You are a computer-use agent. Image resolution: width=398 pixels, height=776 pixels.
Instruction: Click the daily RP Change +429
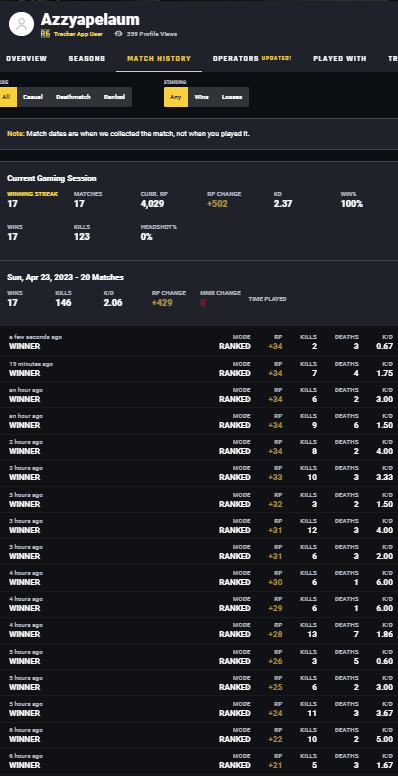(x=162, y=302)
